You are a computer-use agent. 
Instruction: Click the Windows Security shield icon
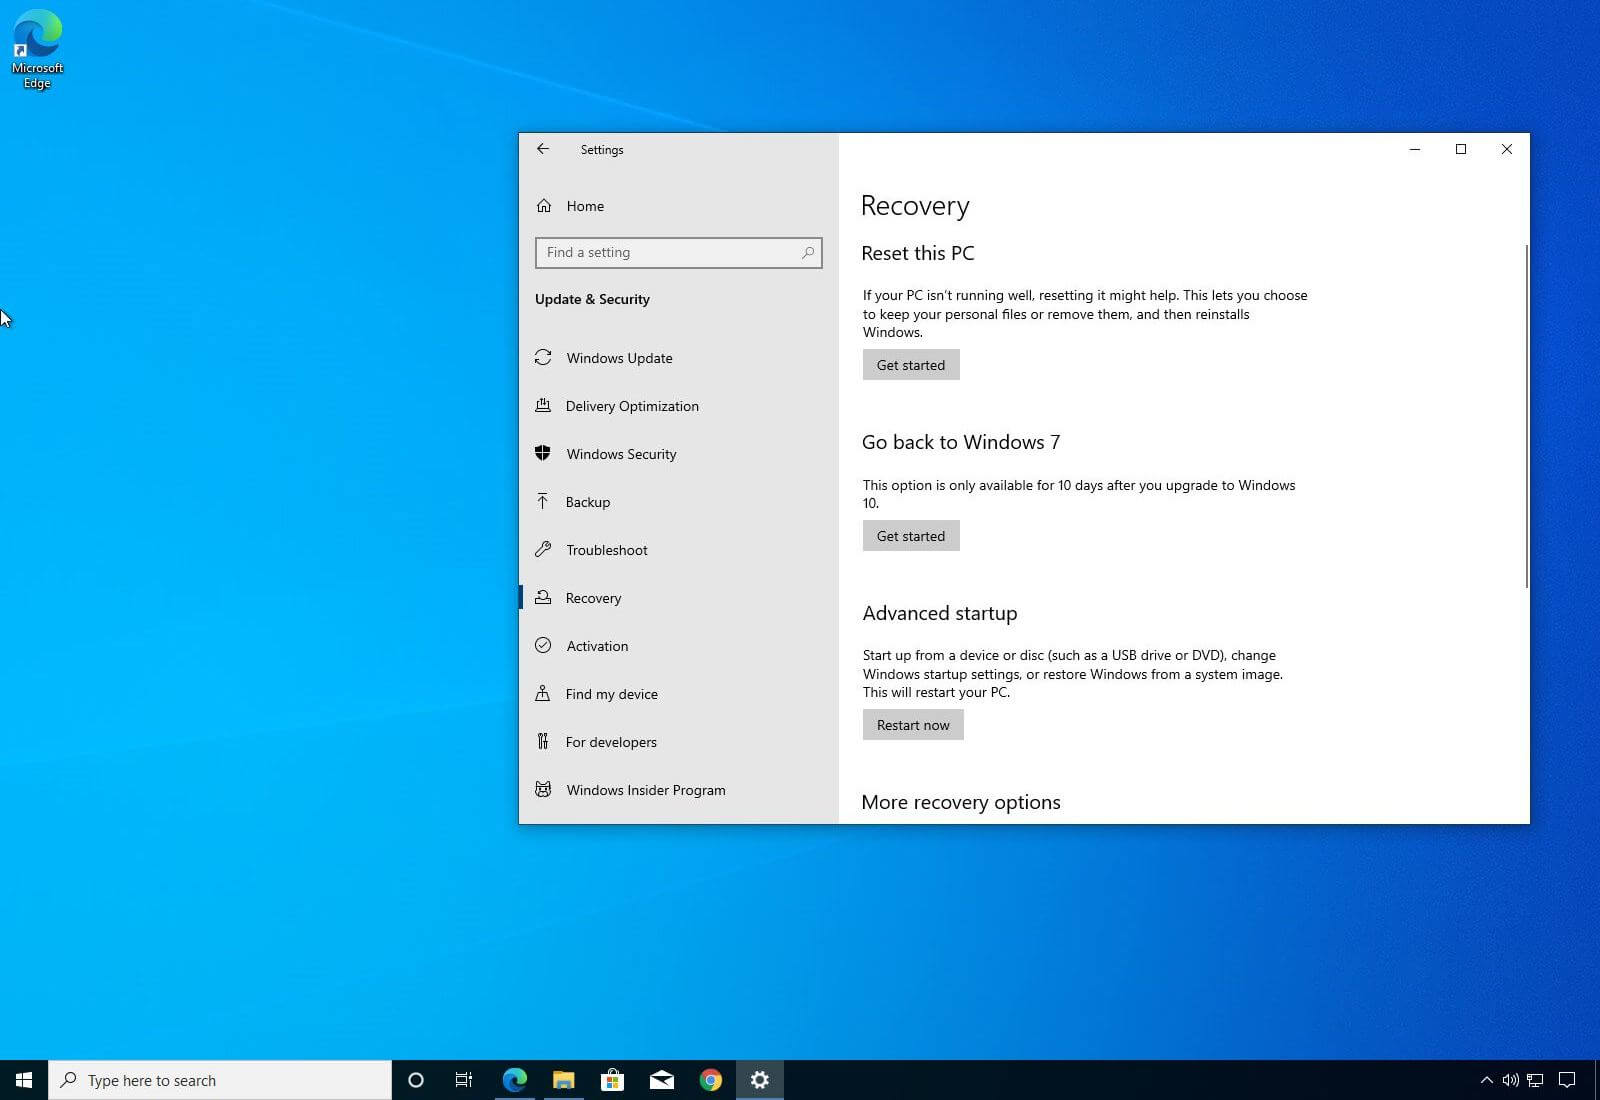point(543,454)
